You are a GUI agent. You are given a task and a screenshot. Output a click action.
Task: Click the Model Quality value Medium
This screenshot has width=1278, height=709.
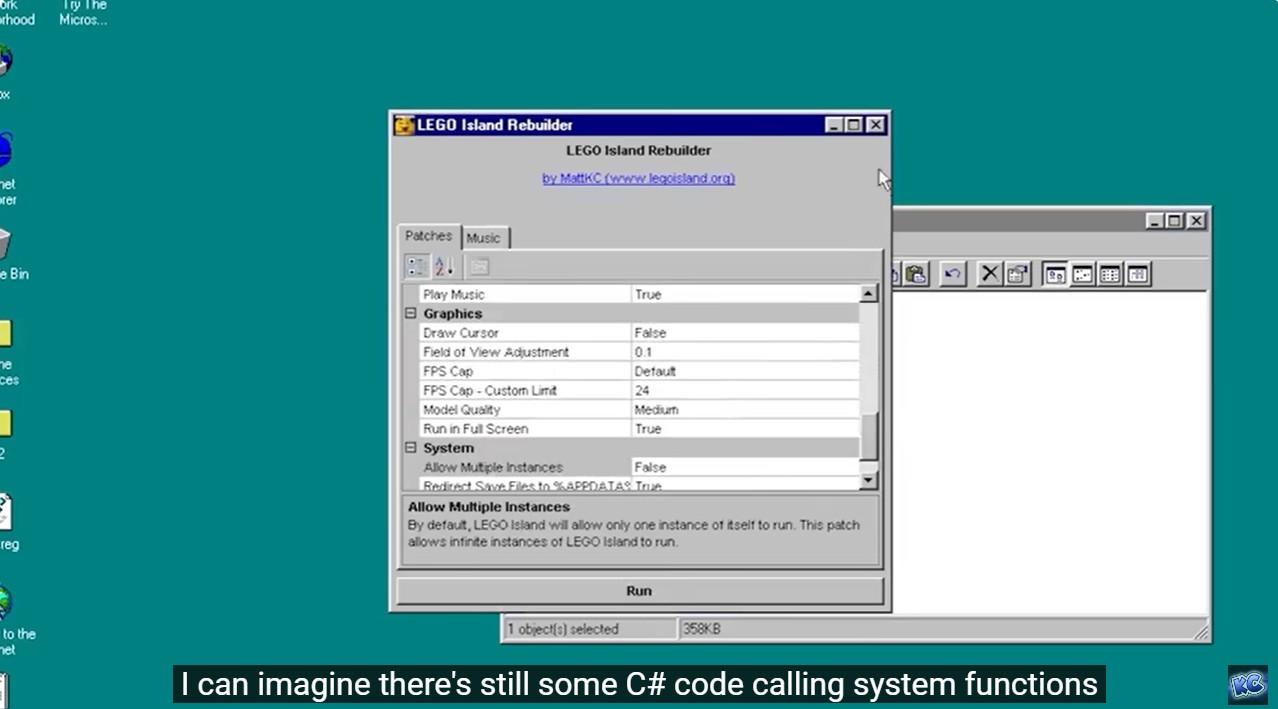(656, 410)
